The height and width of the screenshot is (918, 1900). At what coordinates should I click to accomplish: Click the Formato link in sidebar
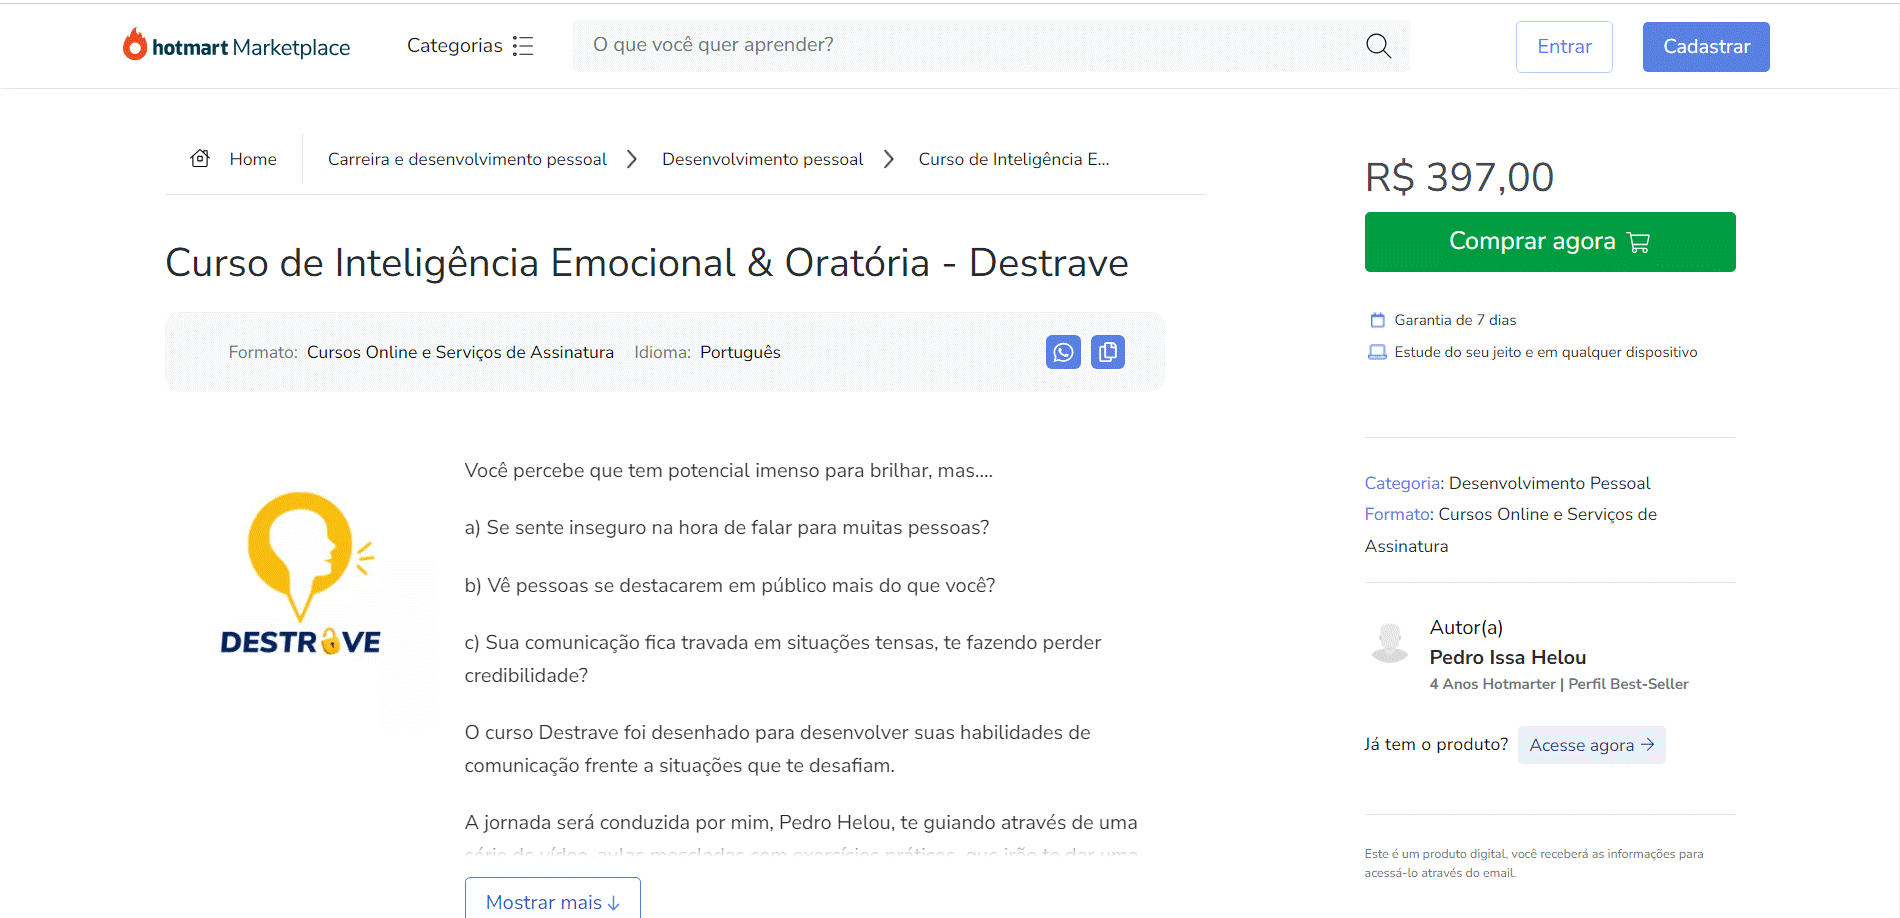pos(1397,514)
